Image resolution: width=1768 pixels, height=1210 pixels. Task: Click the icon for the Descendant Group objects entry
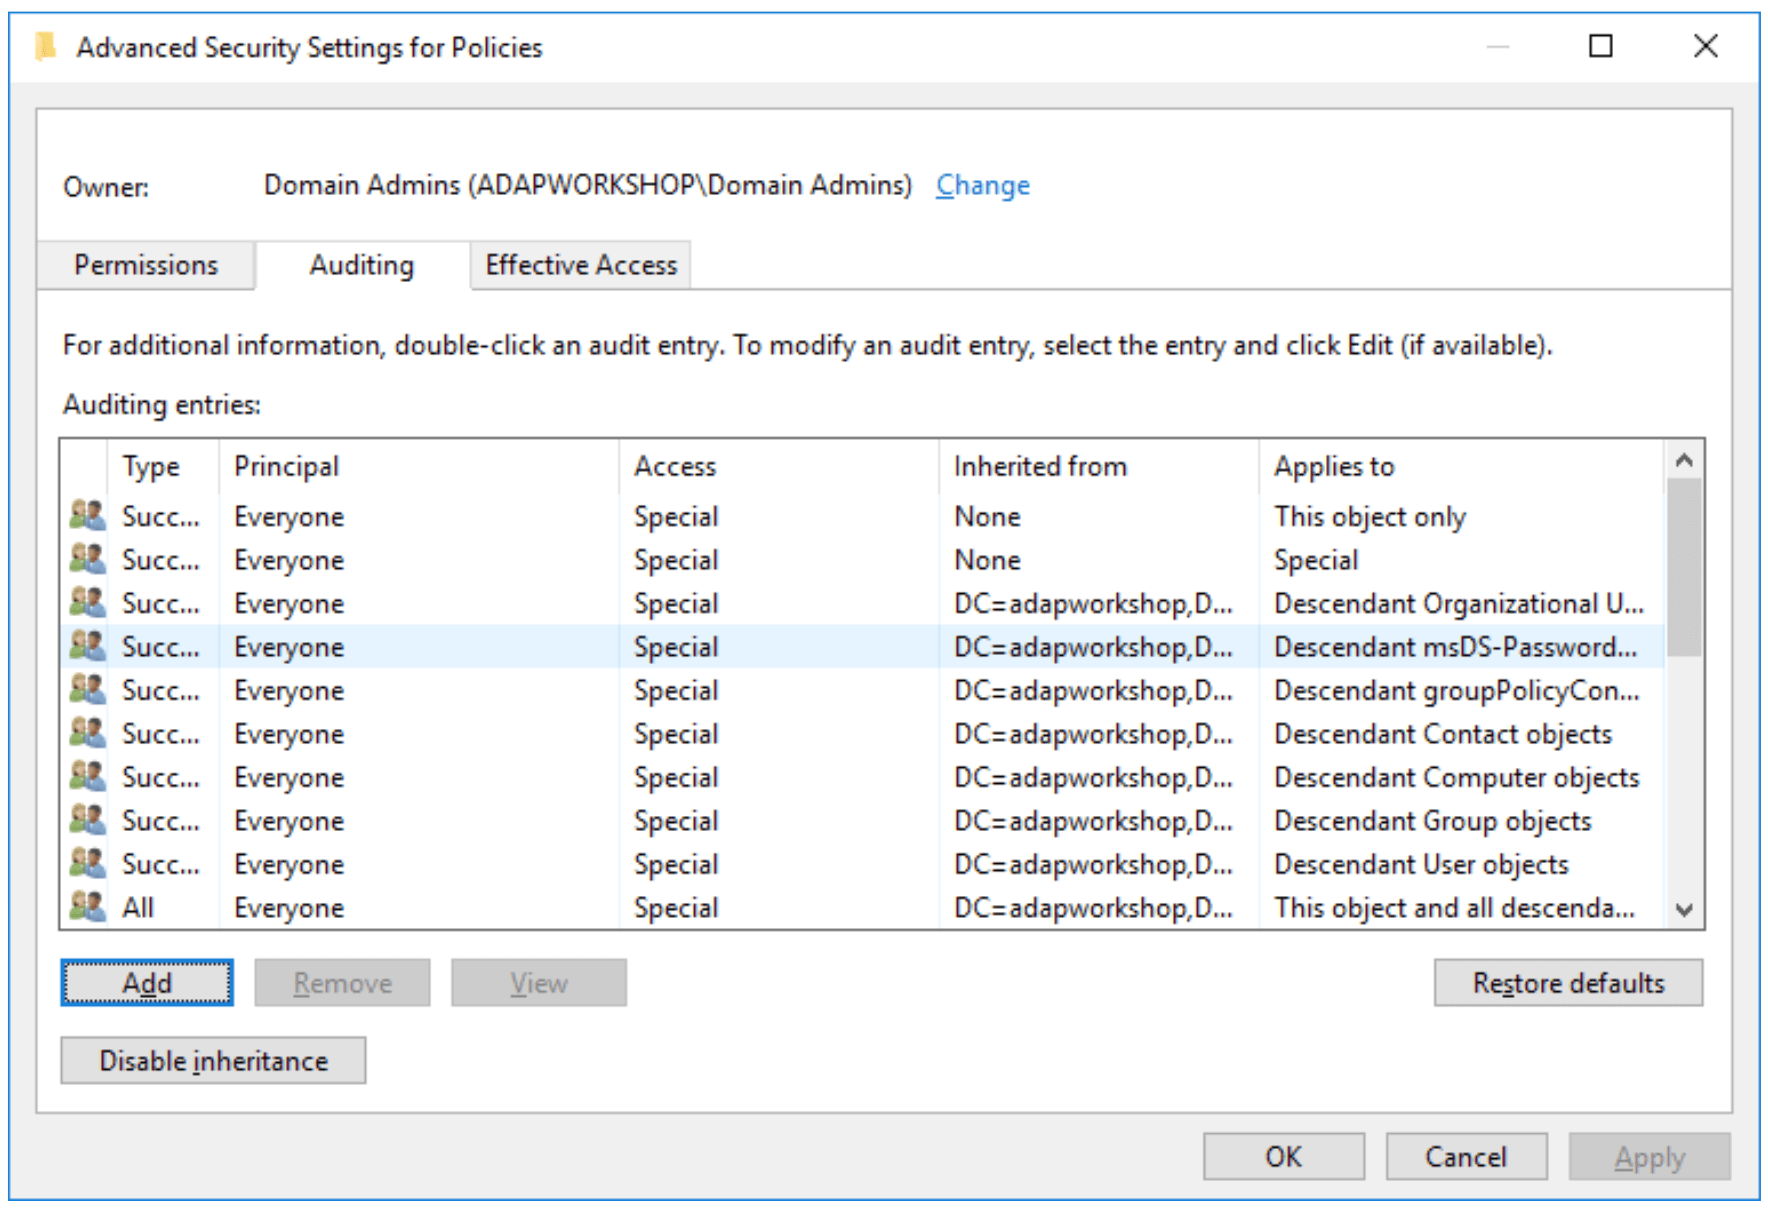coord(88,820)
